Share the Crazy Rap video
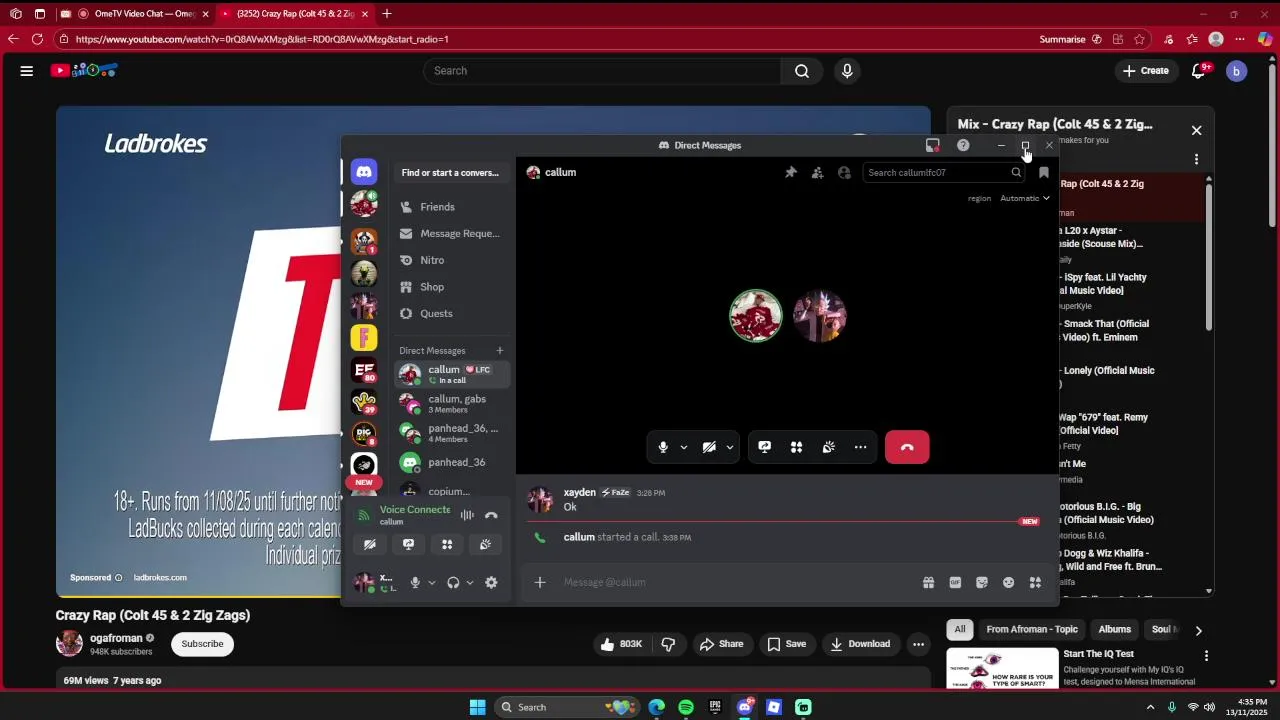The height and width of the screenshot is (720, 1280). click(721, 644)
